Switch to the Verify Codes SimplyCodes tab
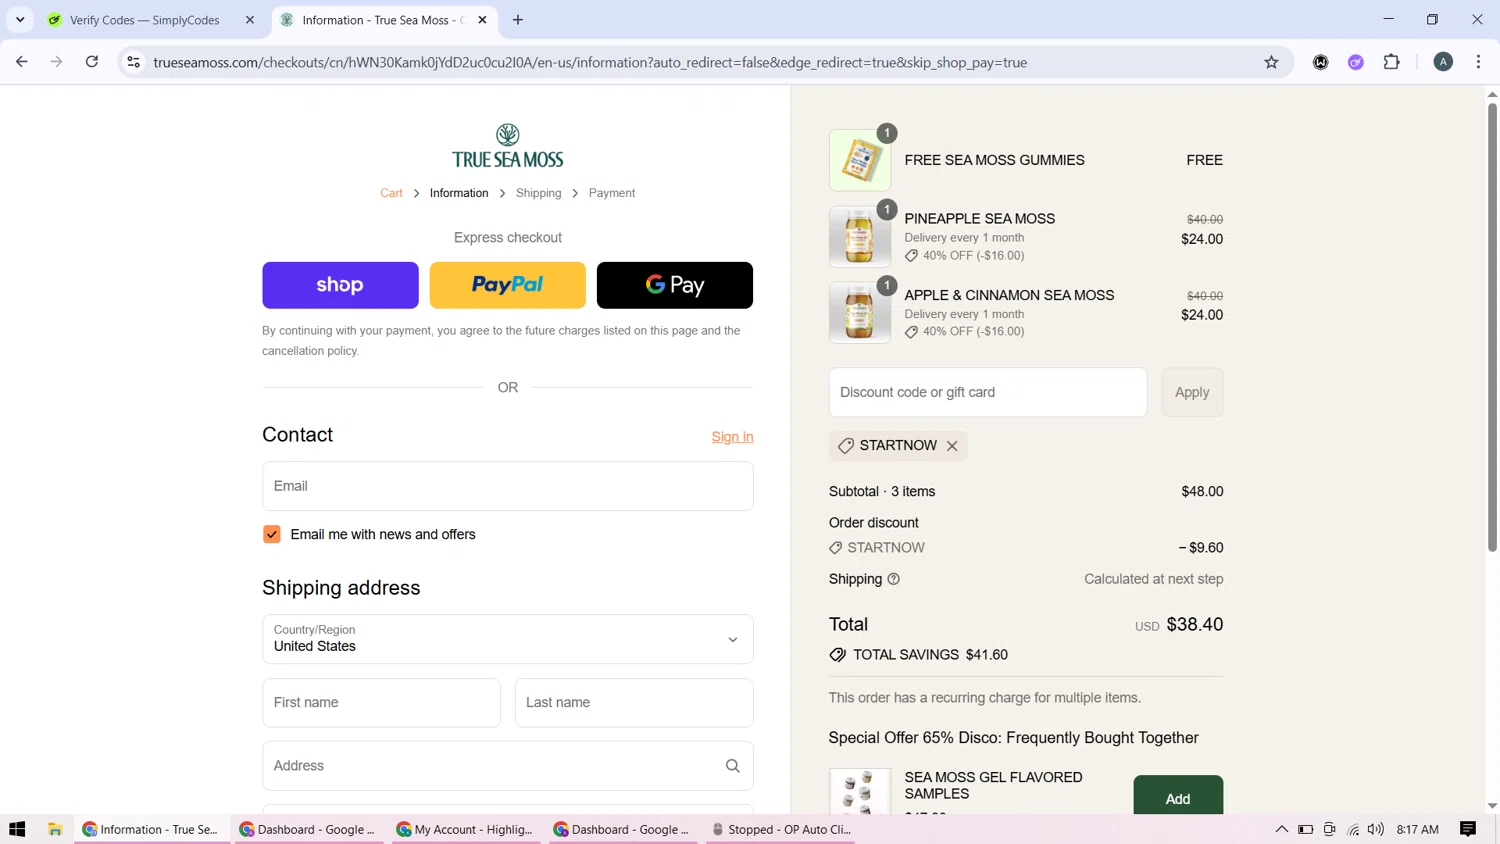 [x=152, y=20]
